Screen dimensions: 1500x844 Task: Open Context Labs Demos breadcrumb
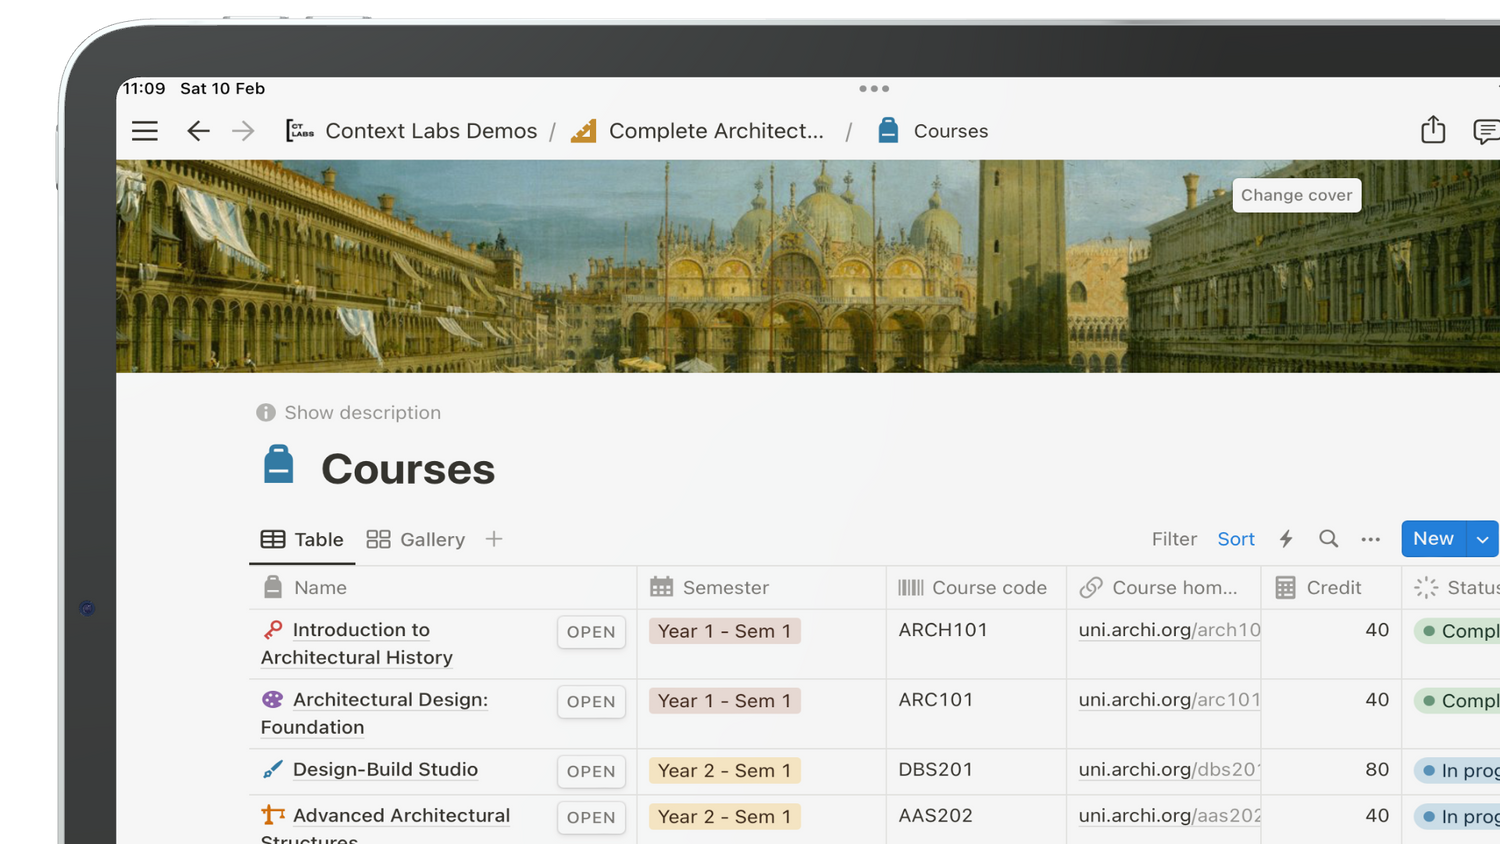(x=431, y=131)
